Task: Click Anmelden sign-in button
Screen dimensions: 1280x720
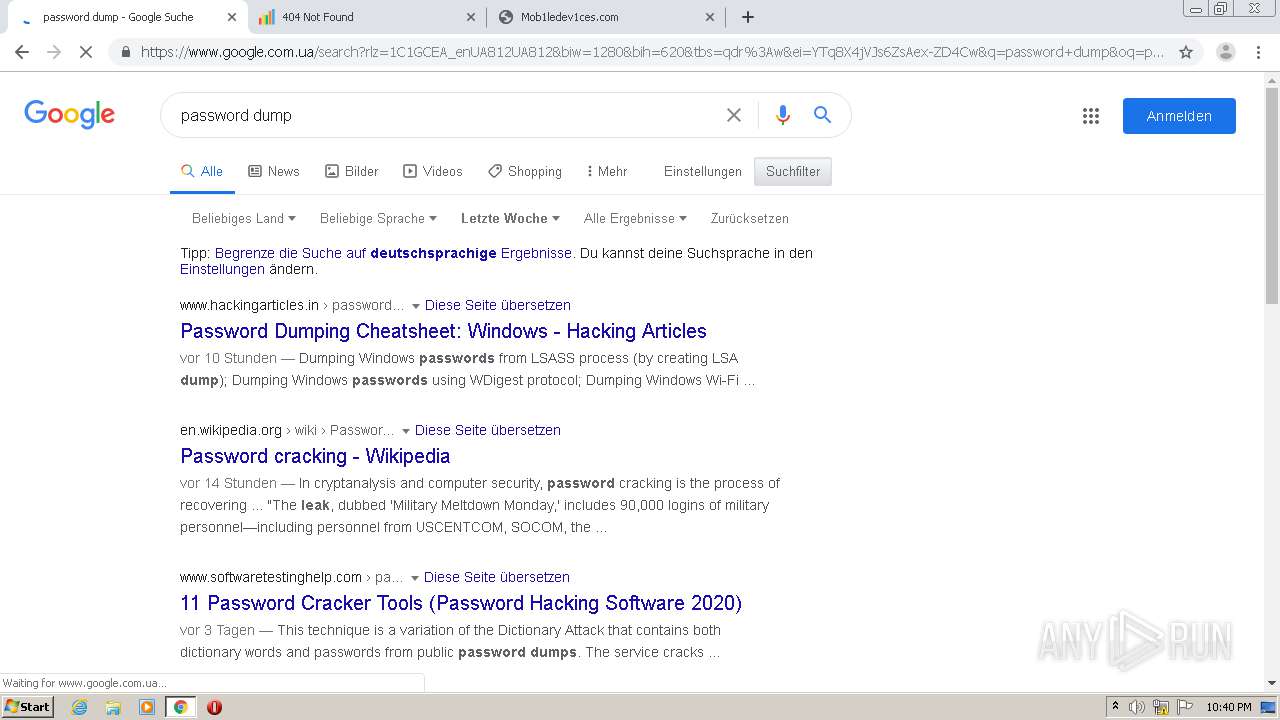Action: click(1179, 116)
